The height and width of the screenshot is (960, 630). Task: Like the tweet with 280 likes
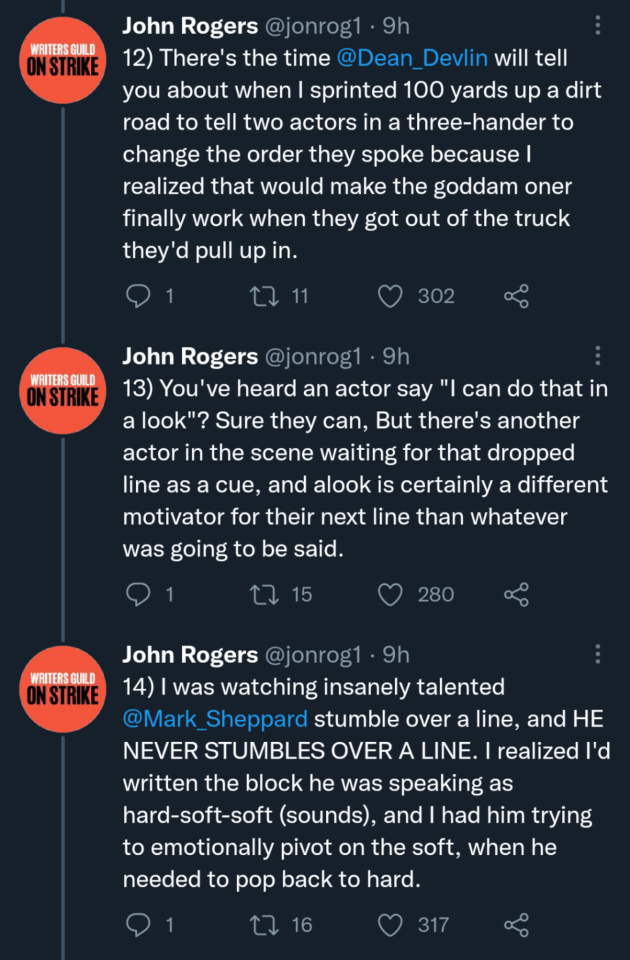point(391,594)
